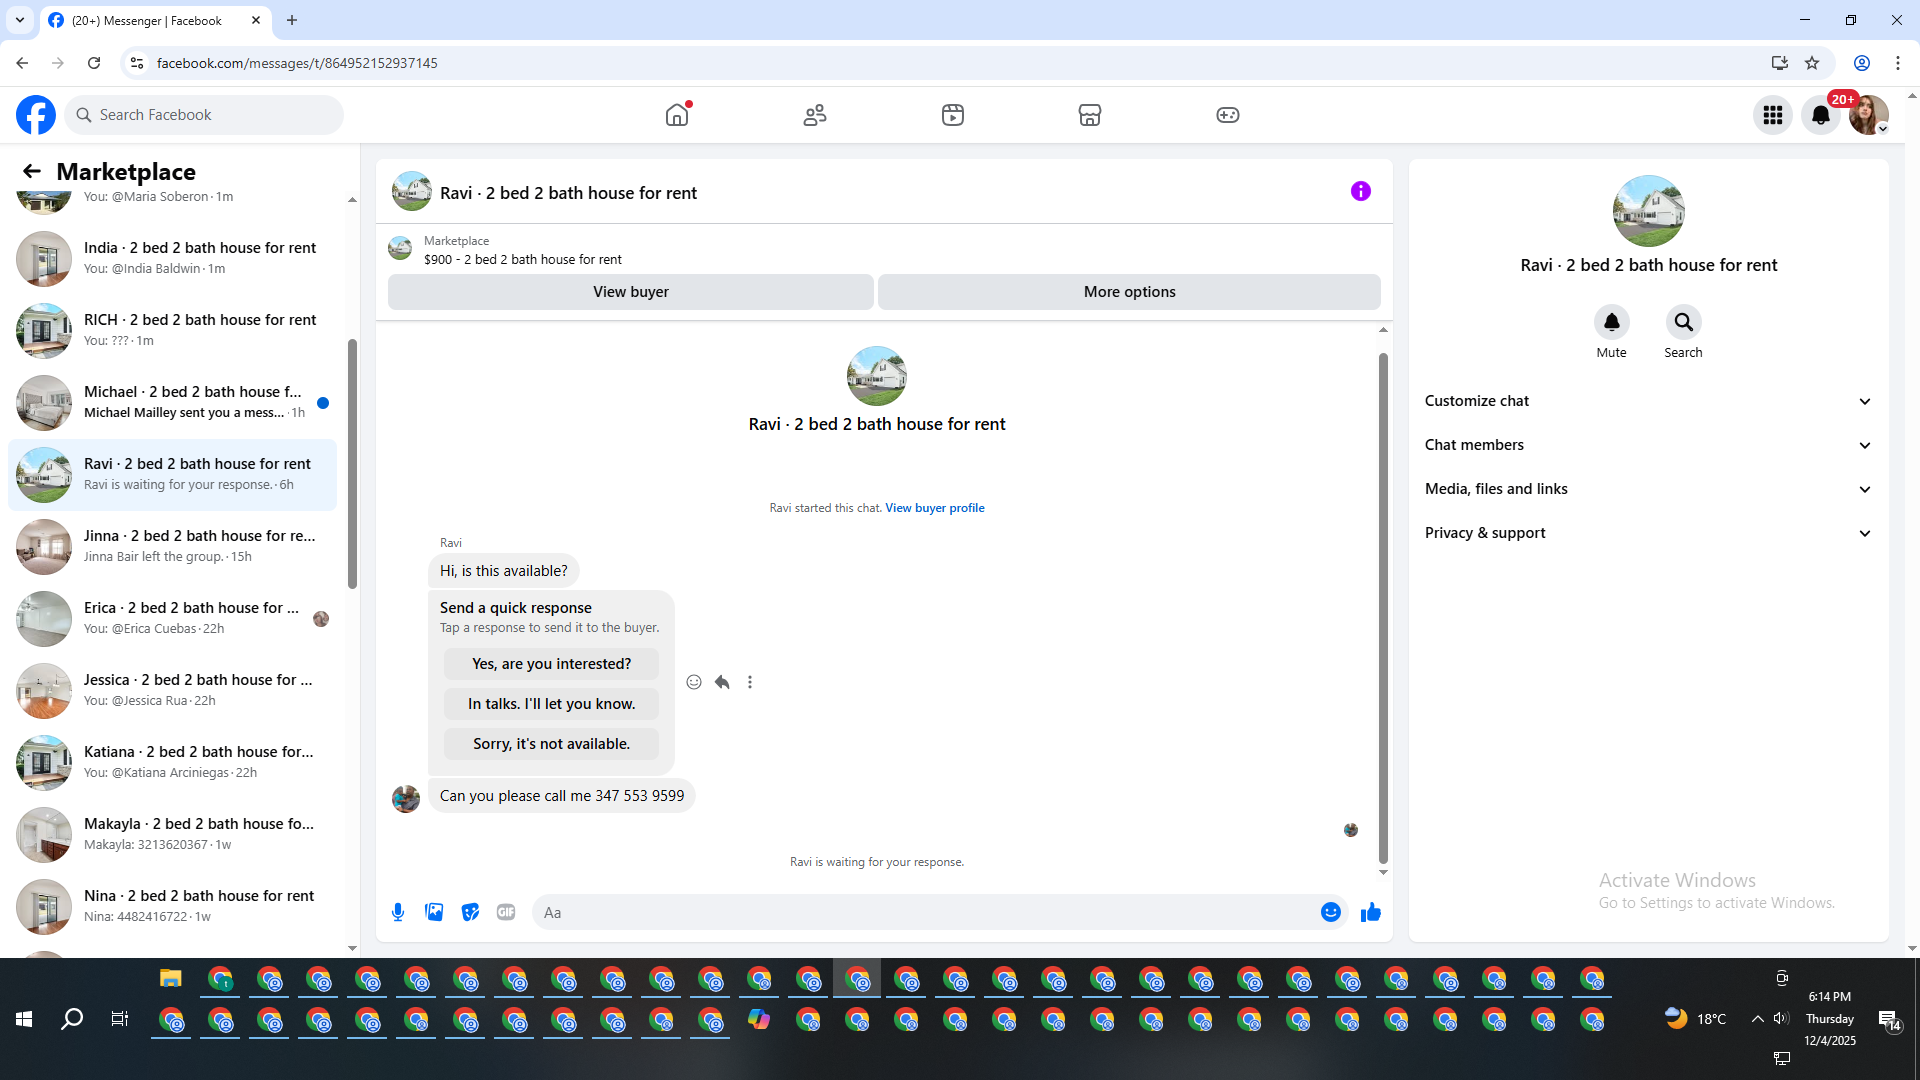Screen dimensions: 1920x1080
Task: React to the message with the smiley icon
Action: click(694, 682)
